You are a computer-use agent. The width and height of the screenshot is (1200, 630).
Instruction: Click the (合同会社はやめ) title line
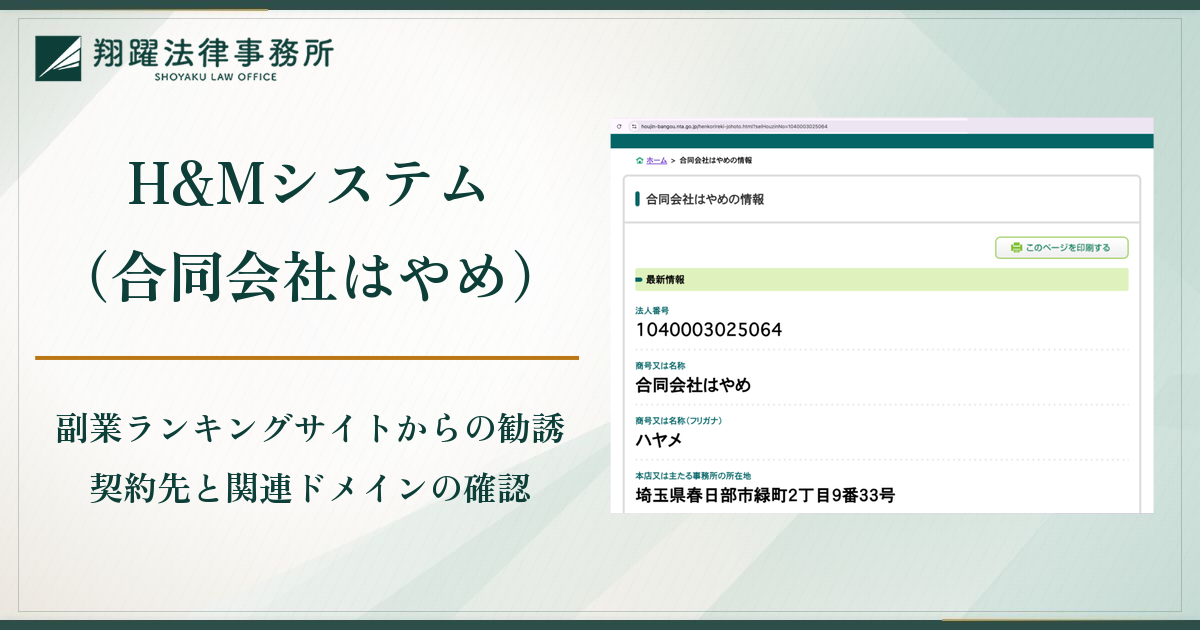[x=308, y=277]
